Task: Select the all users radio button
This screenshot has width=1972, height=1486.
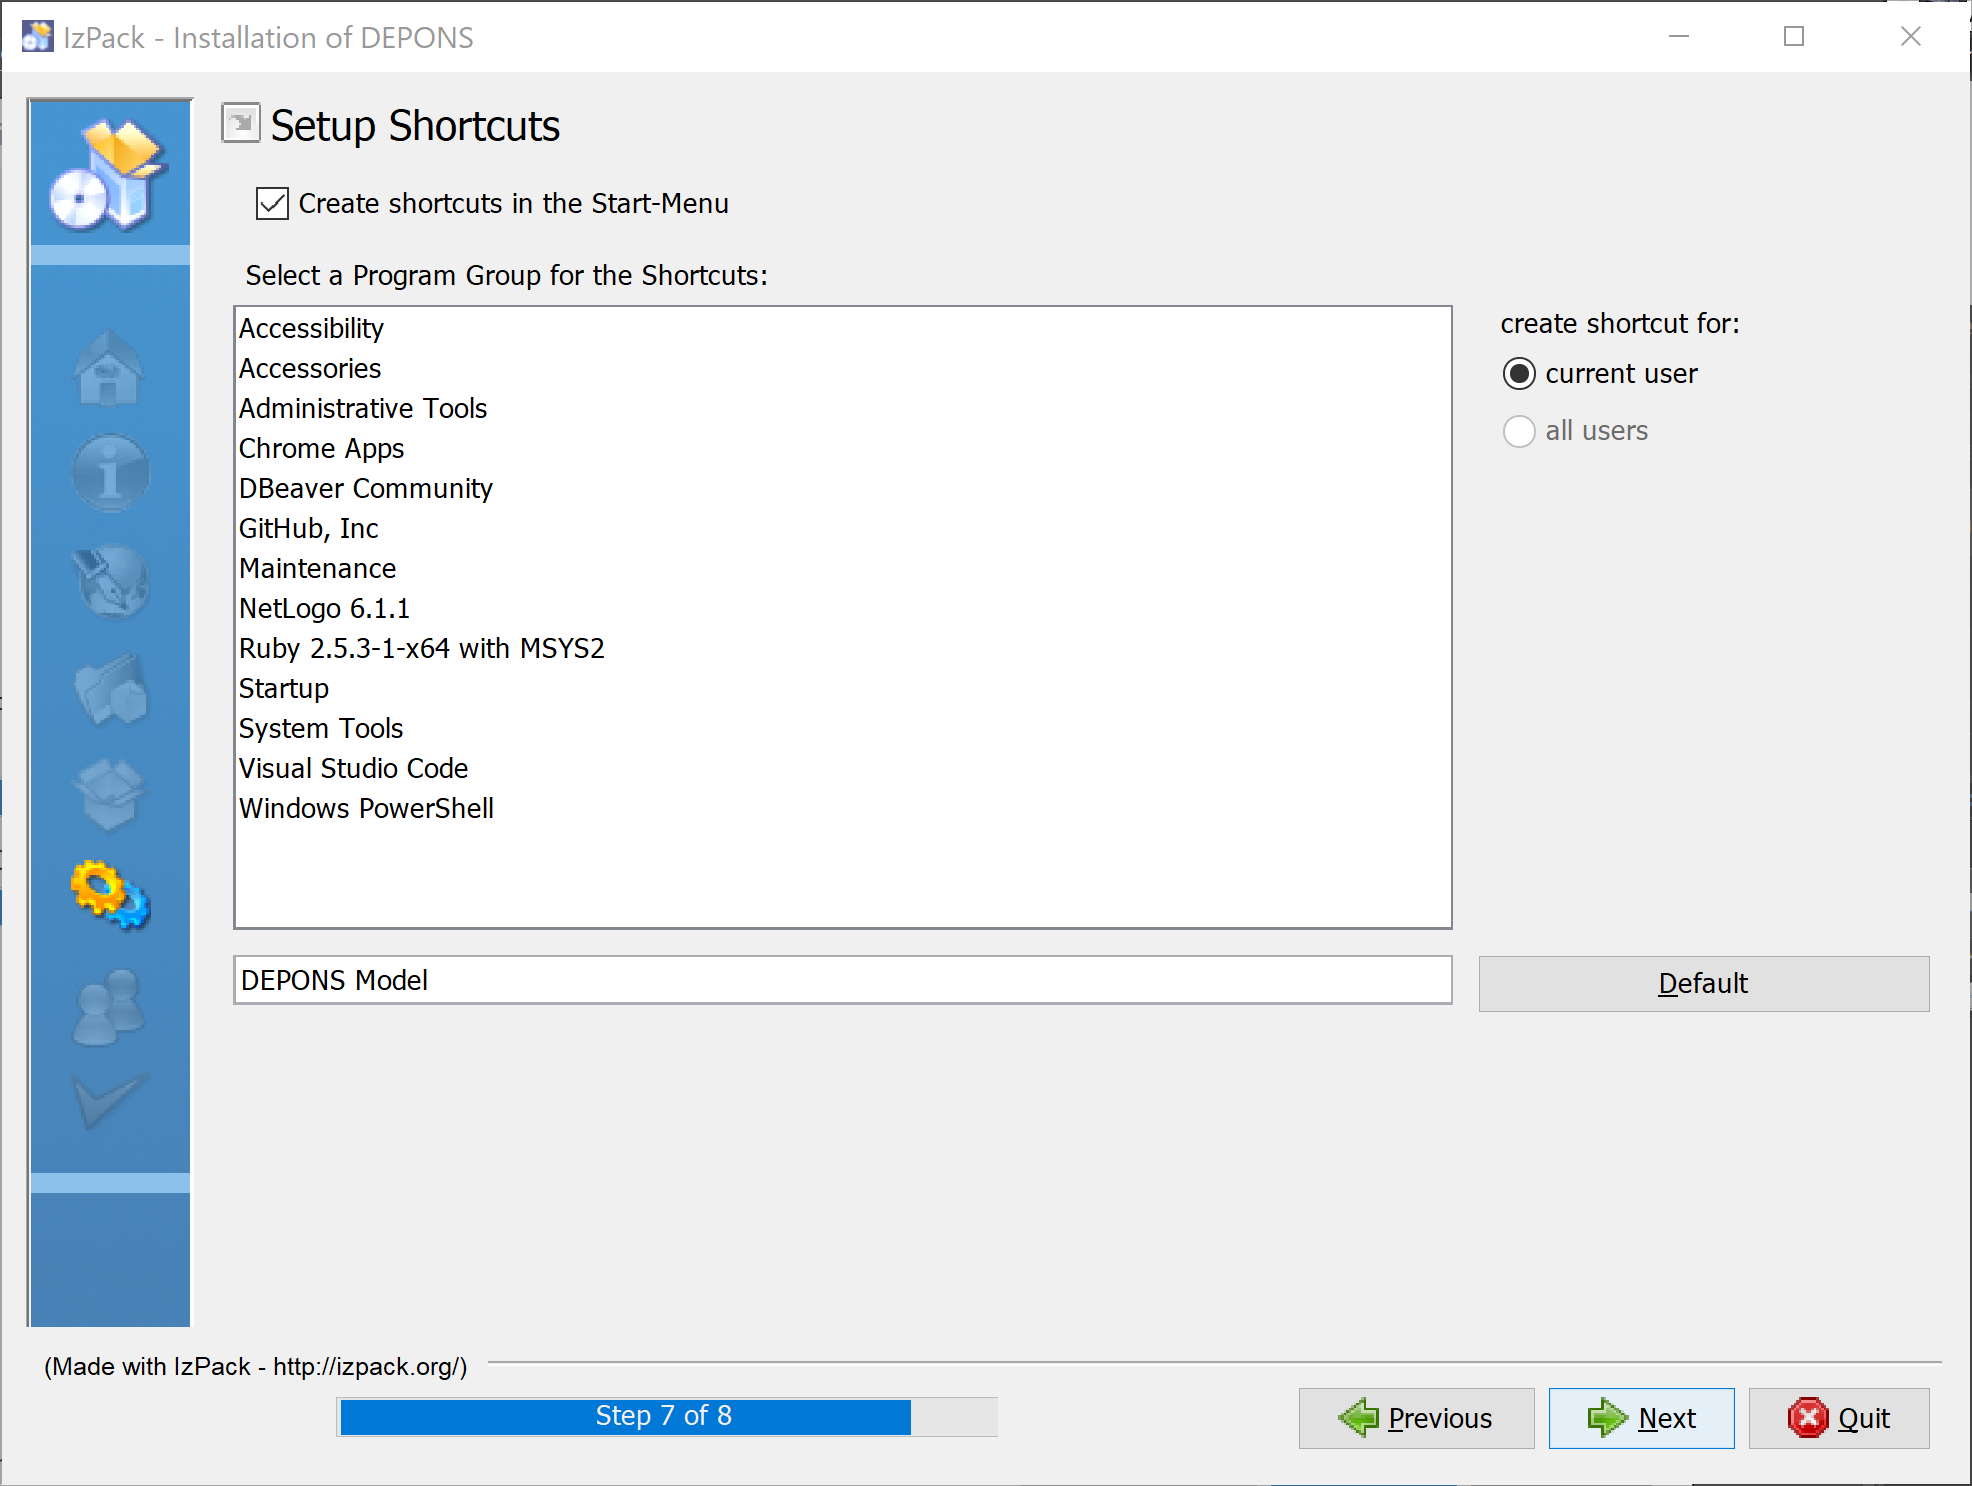Action: (x=1519, y=431)
